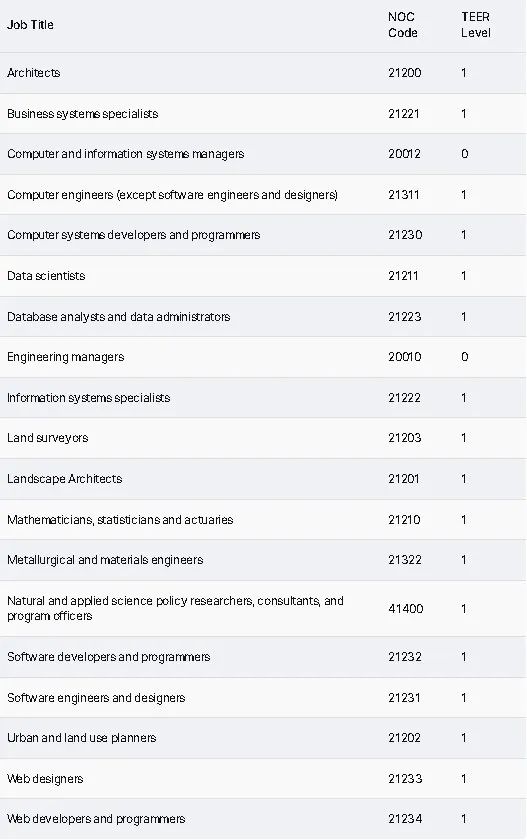This screenshot has width=527, height=840.
Task: Click the Land surveyors job title
Action: (x=48, y=438)
